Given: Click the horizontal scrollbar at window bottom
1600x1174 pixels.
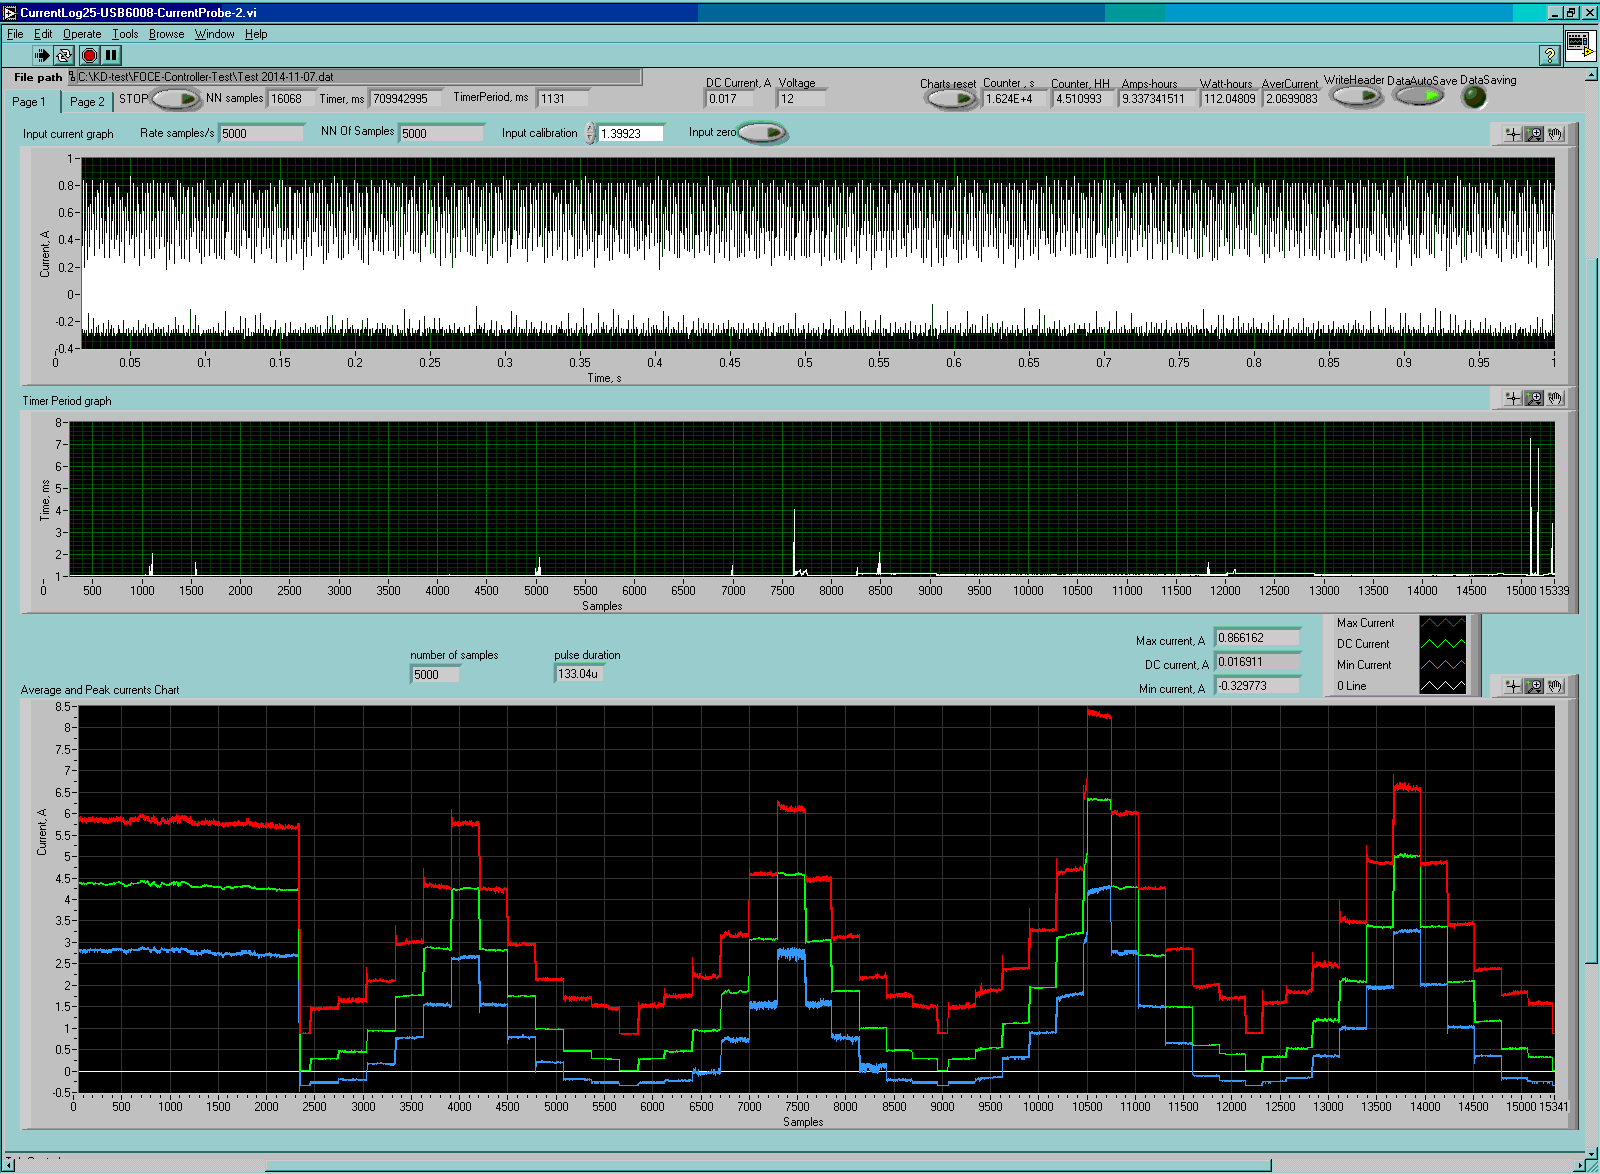Looking at the screenshot, I should coord(768,1165).
